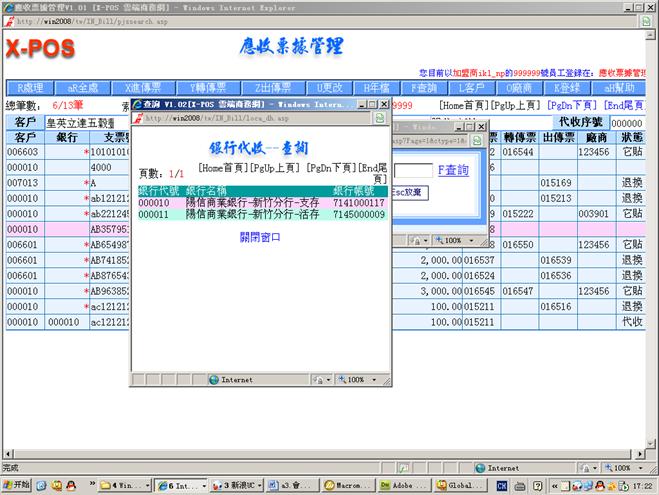Click the F查詢 link in middle window
Viewport: 659px width, 495px height.
coord(452,171)
